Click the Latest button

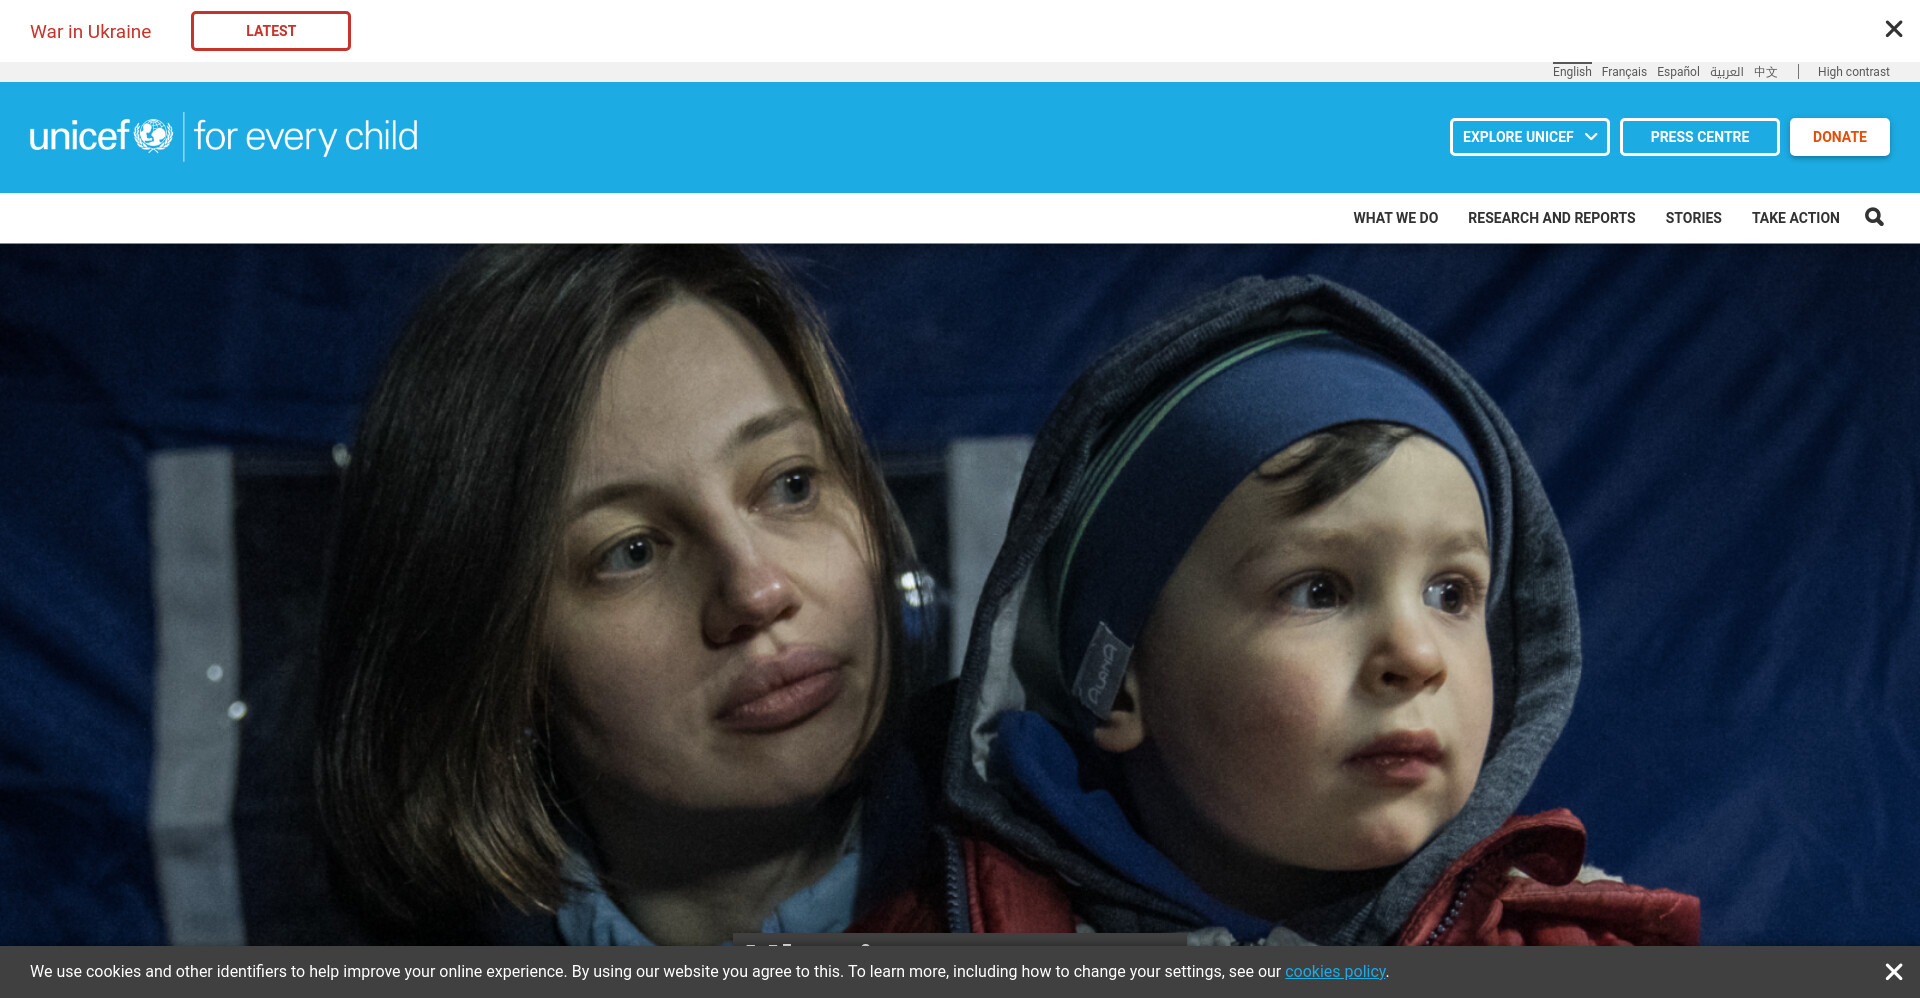(x=271, y=31)
